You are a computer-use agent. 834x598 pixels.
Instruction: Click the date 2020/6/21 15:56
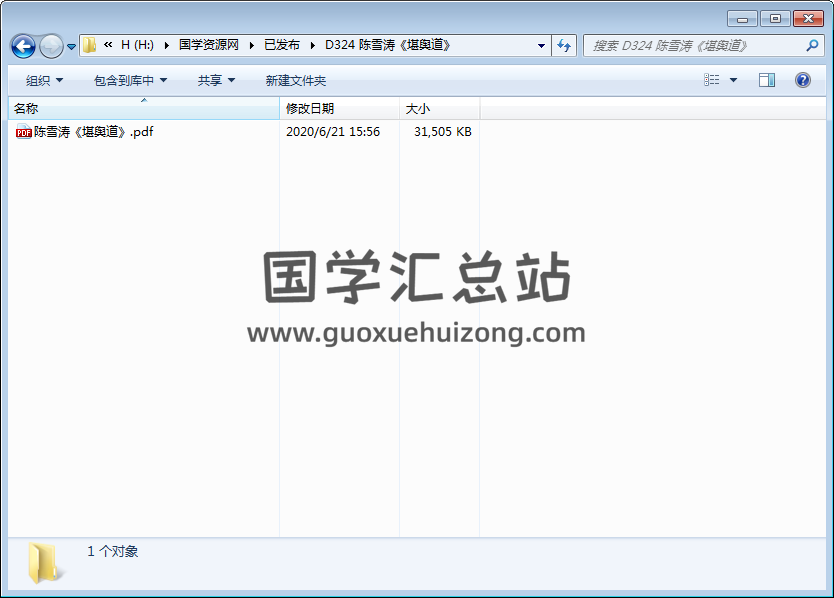pos(333,131)
